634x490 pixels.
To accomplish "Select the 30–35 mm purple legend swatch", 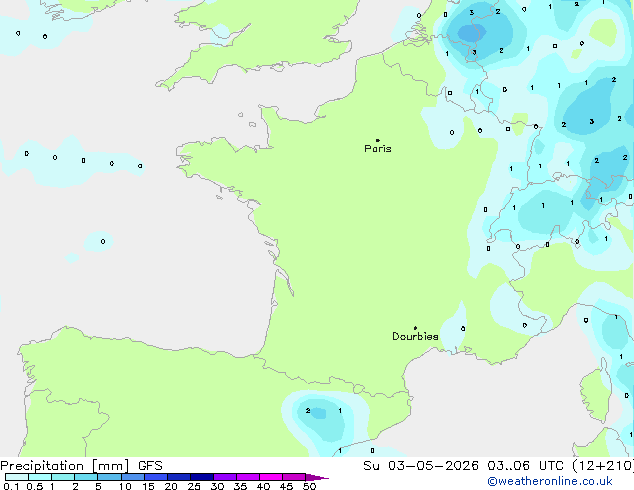I will coord(225,477).
